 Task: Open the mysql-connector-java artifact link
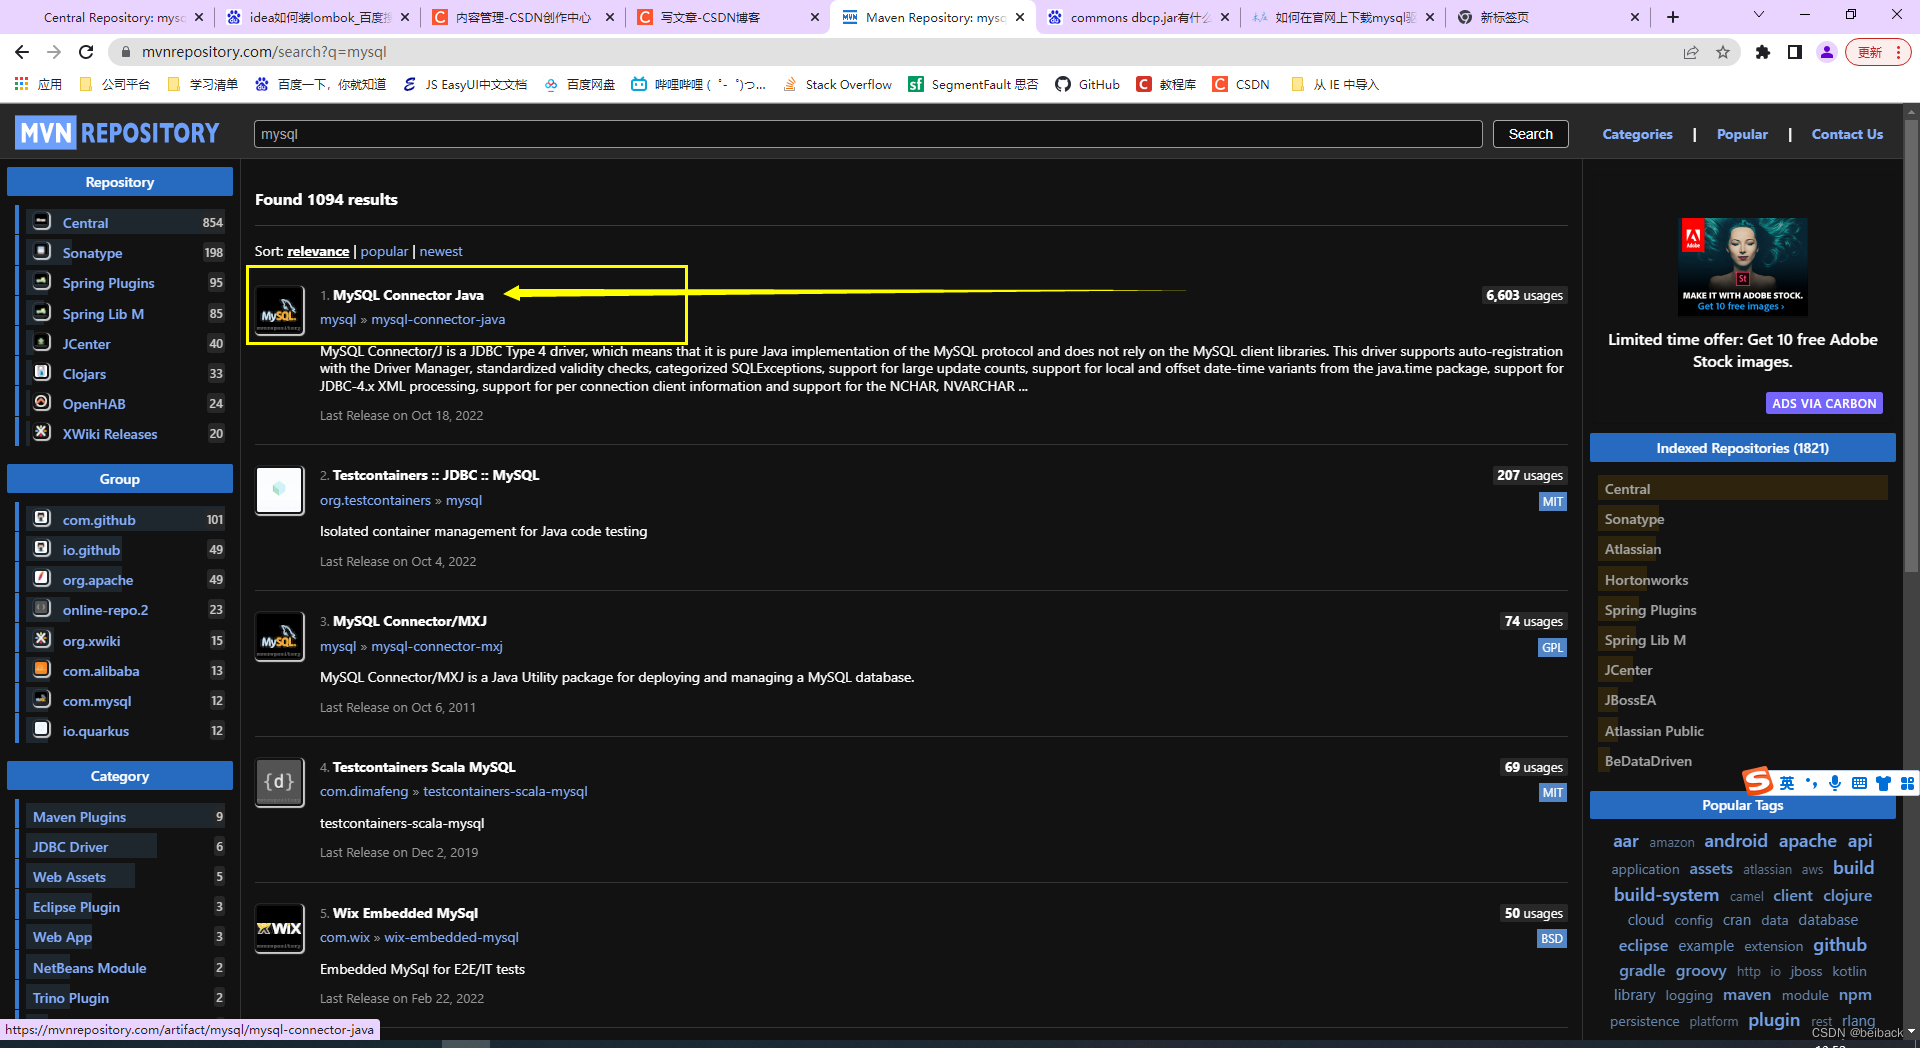(438, 319)
